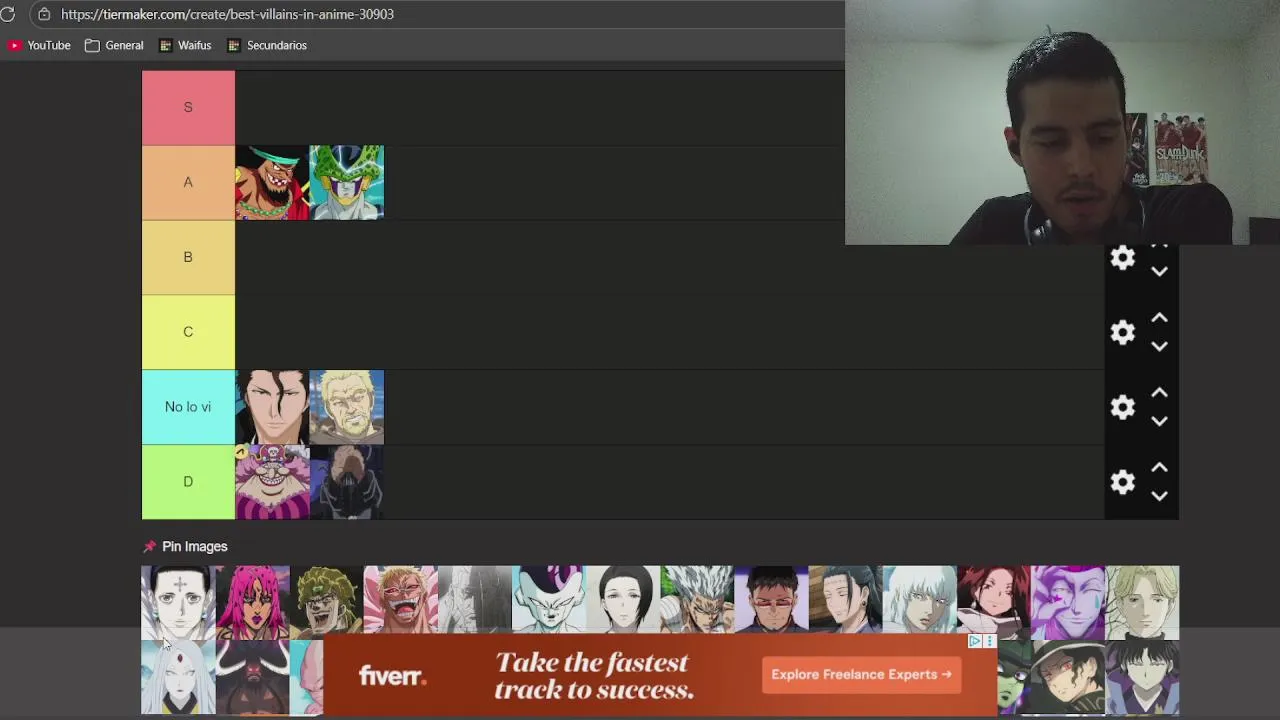The height and width of the screenshot is (720, 1280).
Task: Select the tiermaker URL address field
Action: (227, 14)
